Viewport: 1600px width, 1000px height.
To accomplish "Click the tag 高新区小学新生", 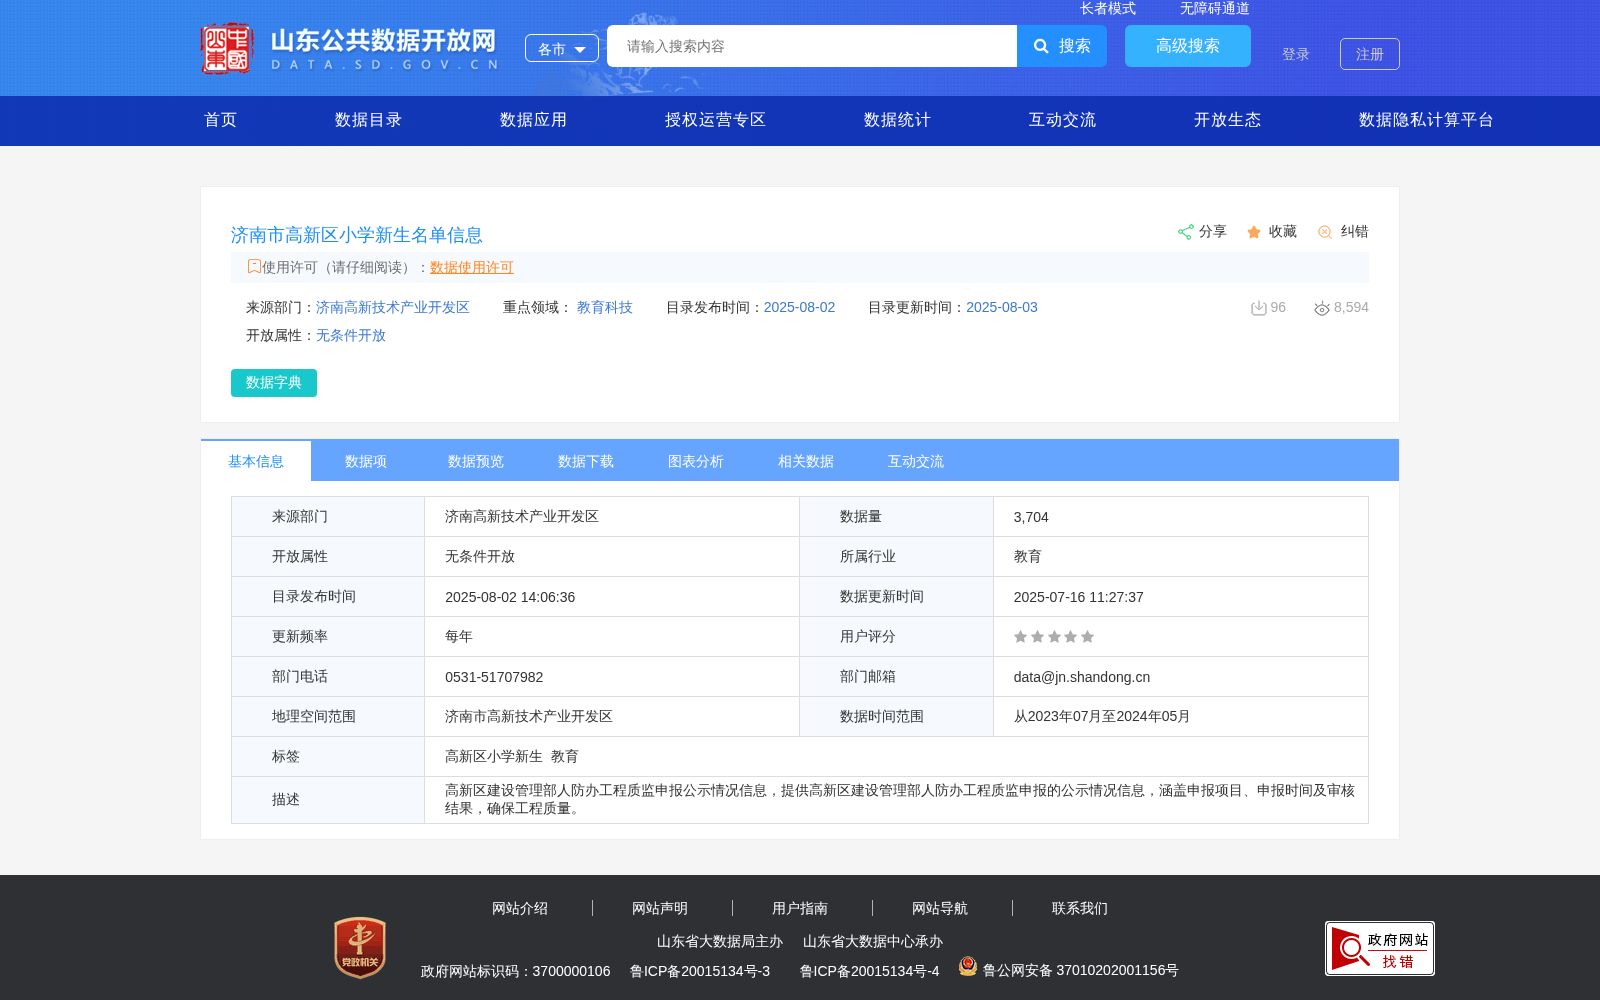I will pyautogui.click(x=494, y=757).
